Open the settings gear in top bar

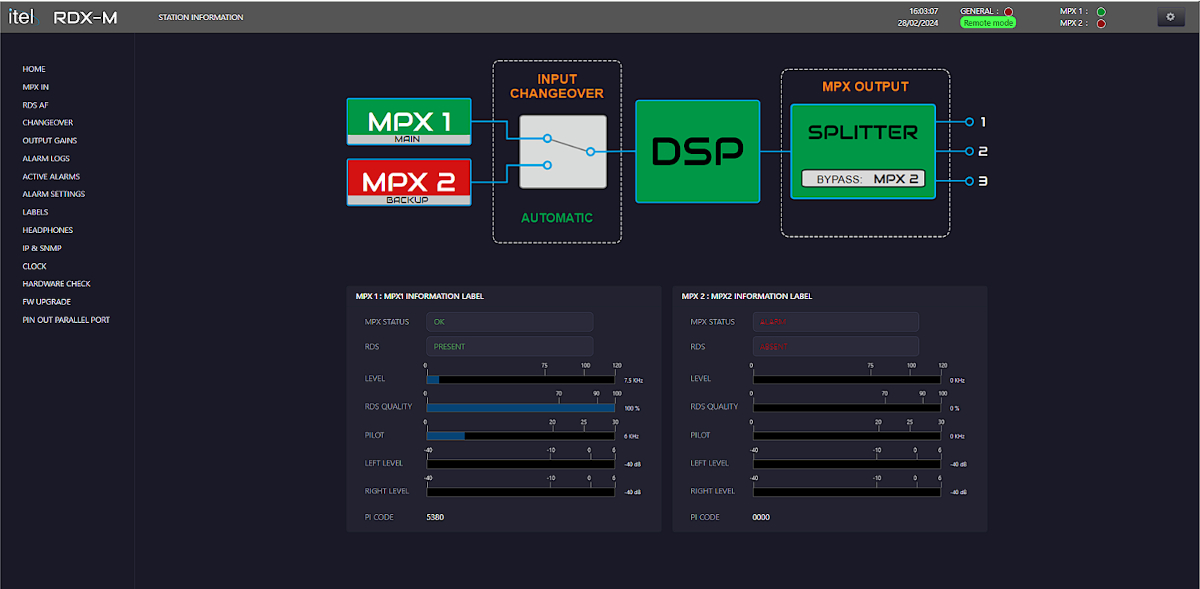1170,17
